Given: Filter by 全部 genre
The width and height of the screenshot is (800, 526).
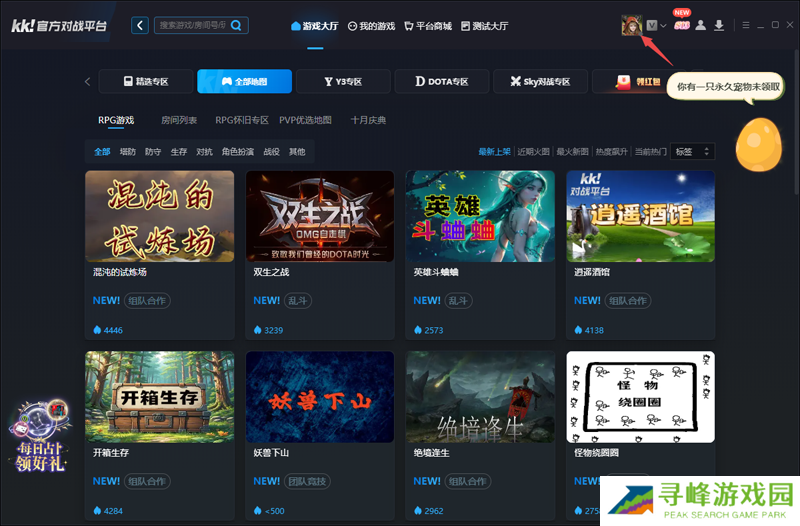Looking at the screenshot, I should (102, 152).
